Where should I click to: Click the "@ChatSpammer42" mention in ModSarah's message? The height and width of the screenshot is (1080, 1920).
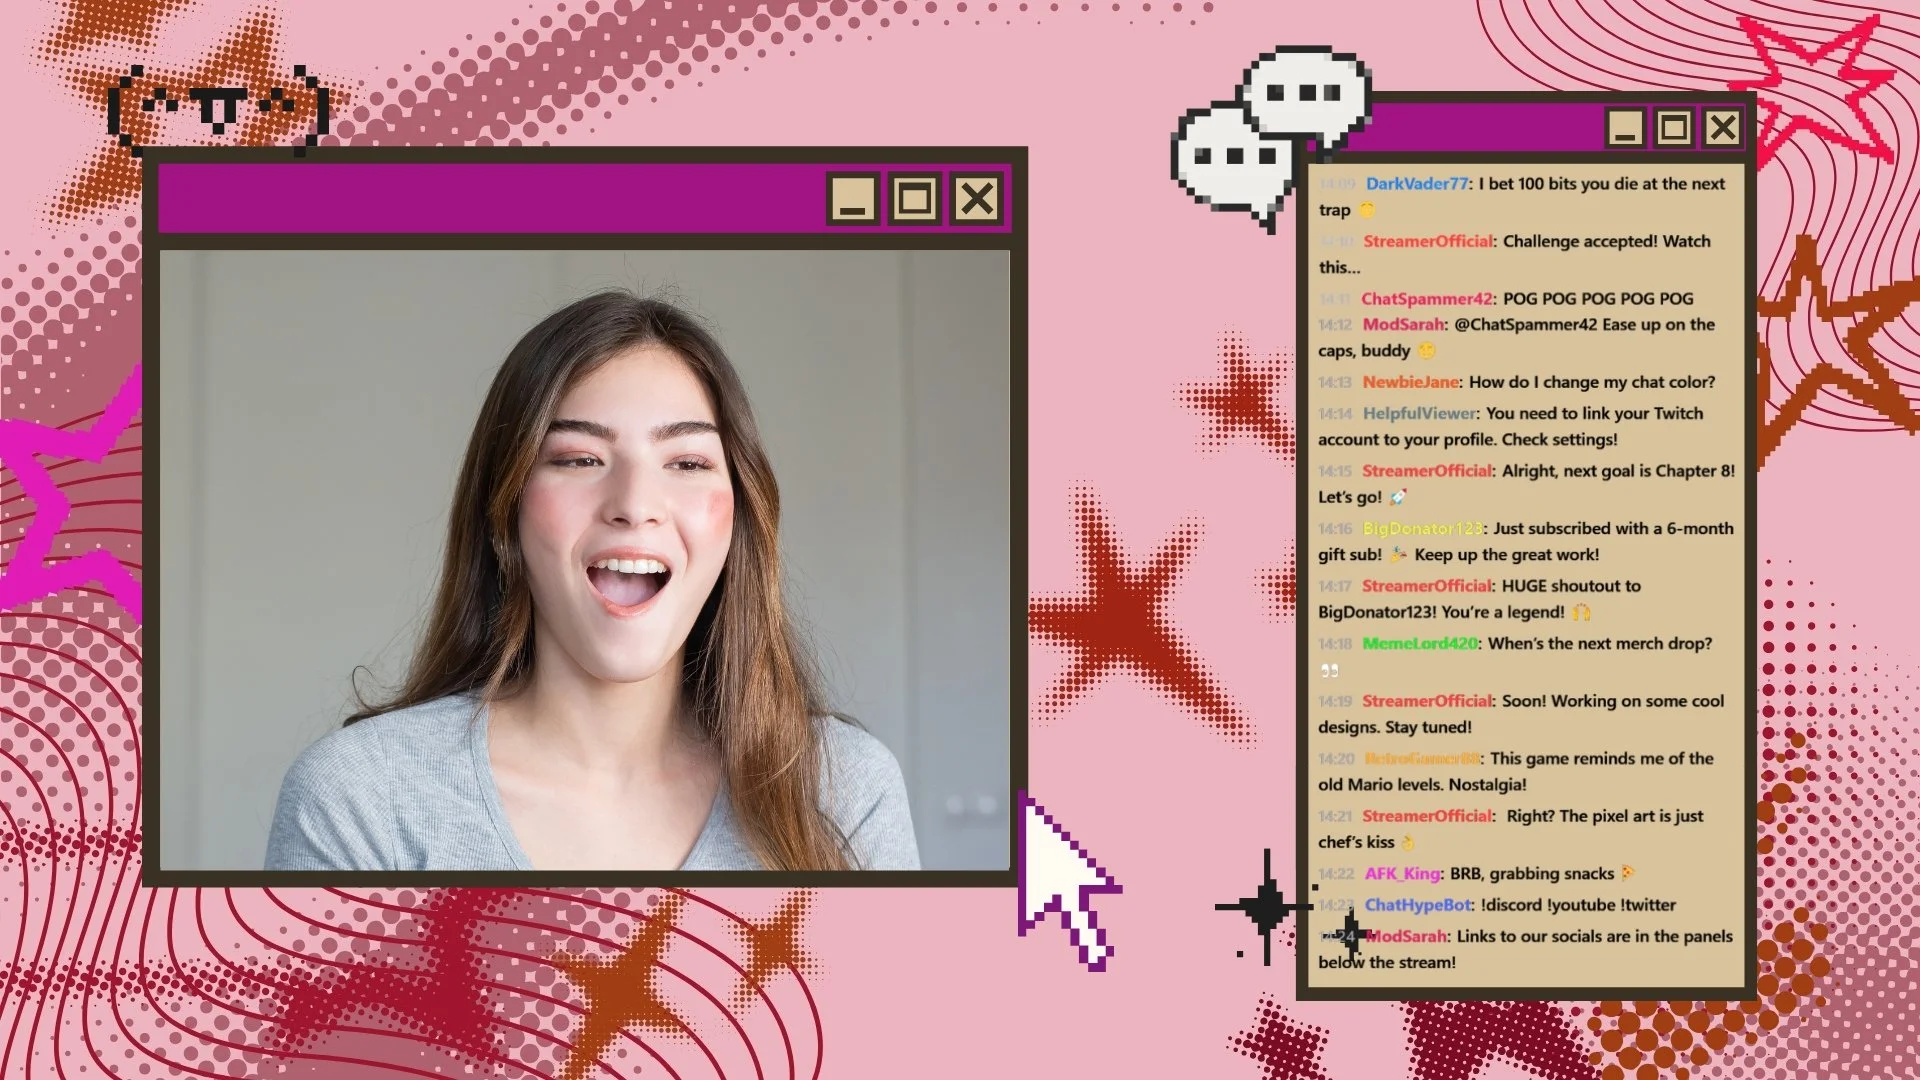pyautogui.click(x=1526, y=324)
